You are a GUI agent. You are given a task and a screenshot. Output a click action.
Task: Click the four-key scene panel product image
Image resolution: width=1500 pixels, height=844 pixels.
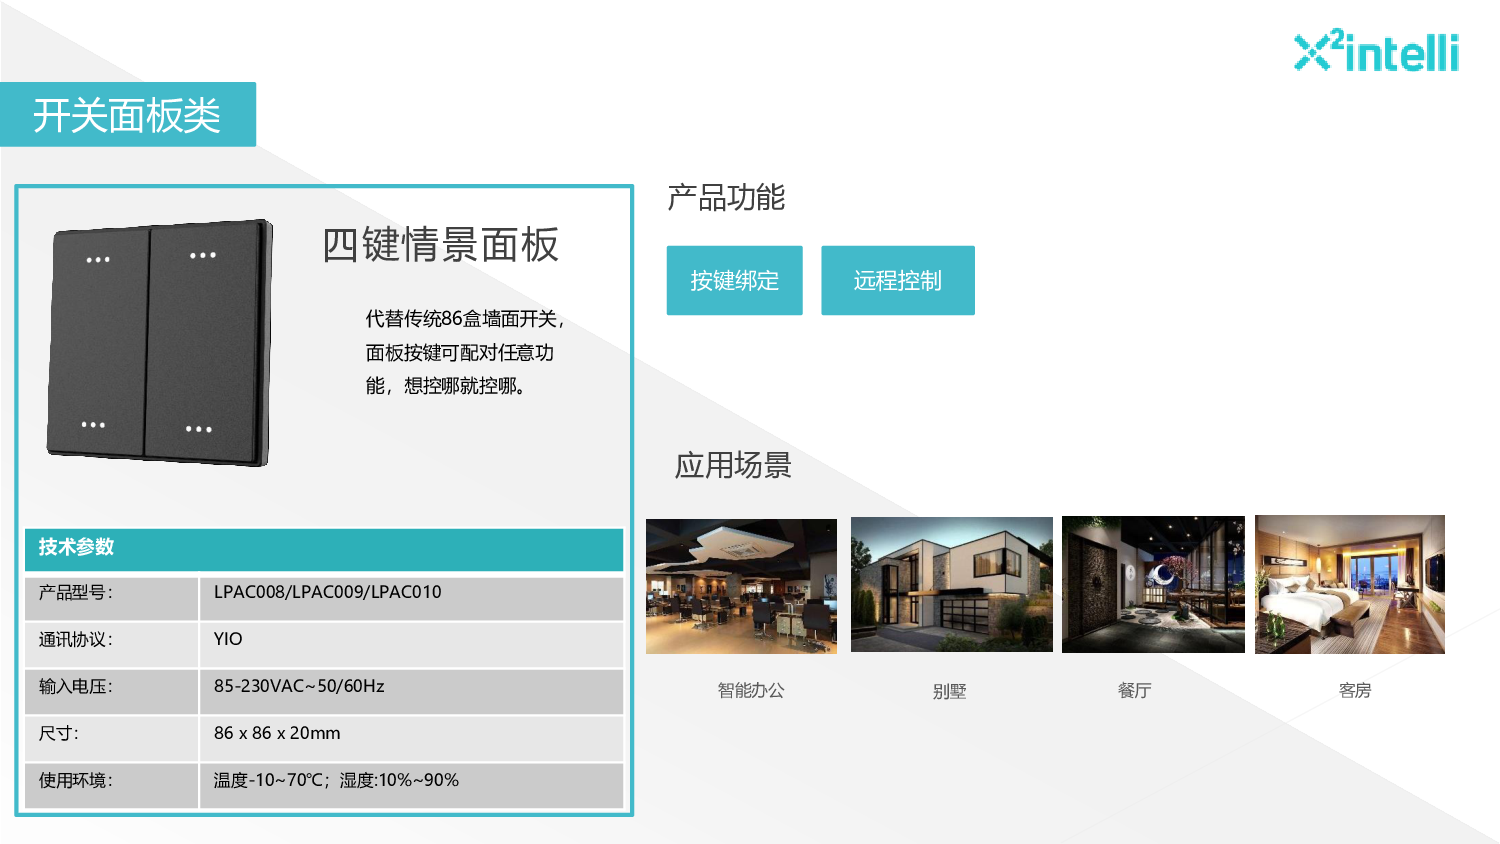[x=160, y=343]
